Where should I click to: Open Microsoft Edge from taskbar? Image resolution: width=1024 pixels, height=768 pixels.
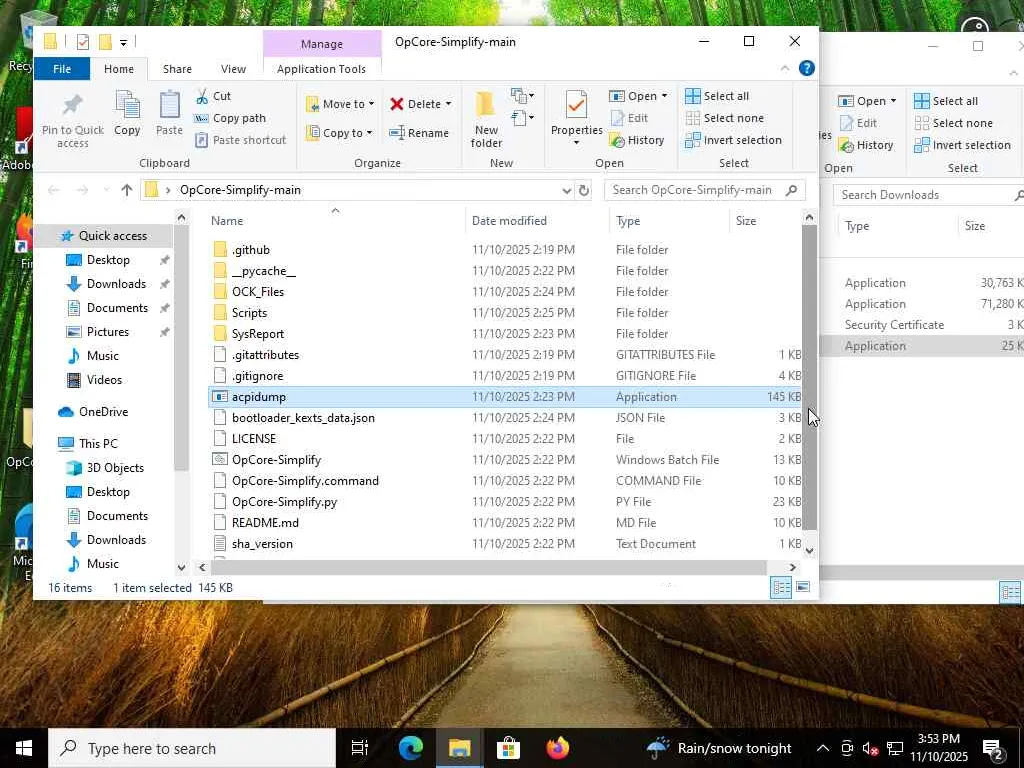[x=410, y=748]
